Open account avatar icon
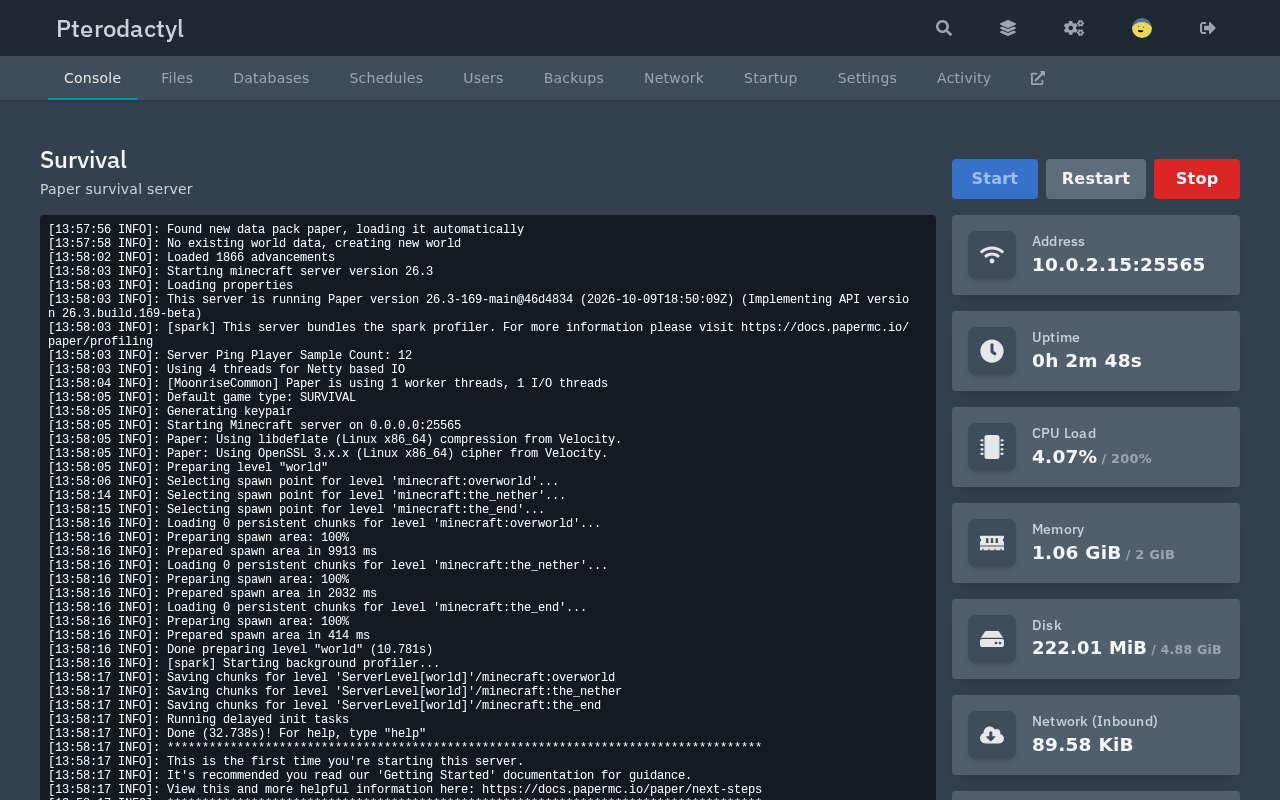The image size is (1280, 800). [x=1142, y=28]
